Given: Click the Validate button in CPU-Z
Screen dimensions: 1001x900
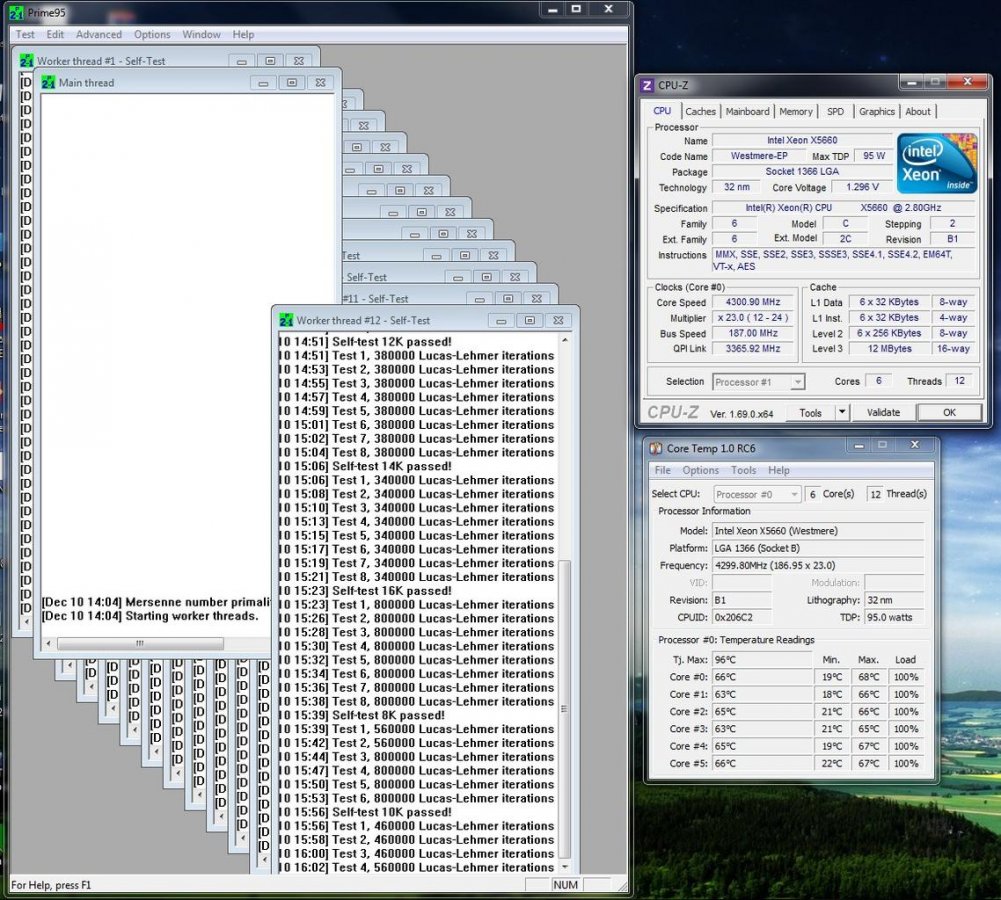Looking at the screenshot, I should coord(882,412).
